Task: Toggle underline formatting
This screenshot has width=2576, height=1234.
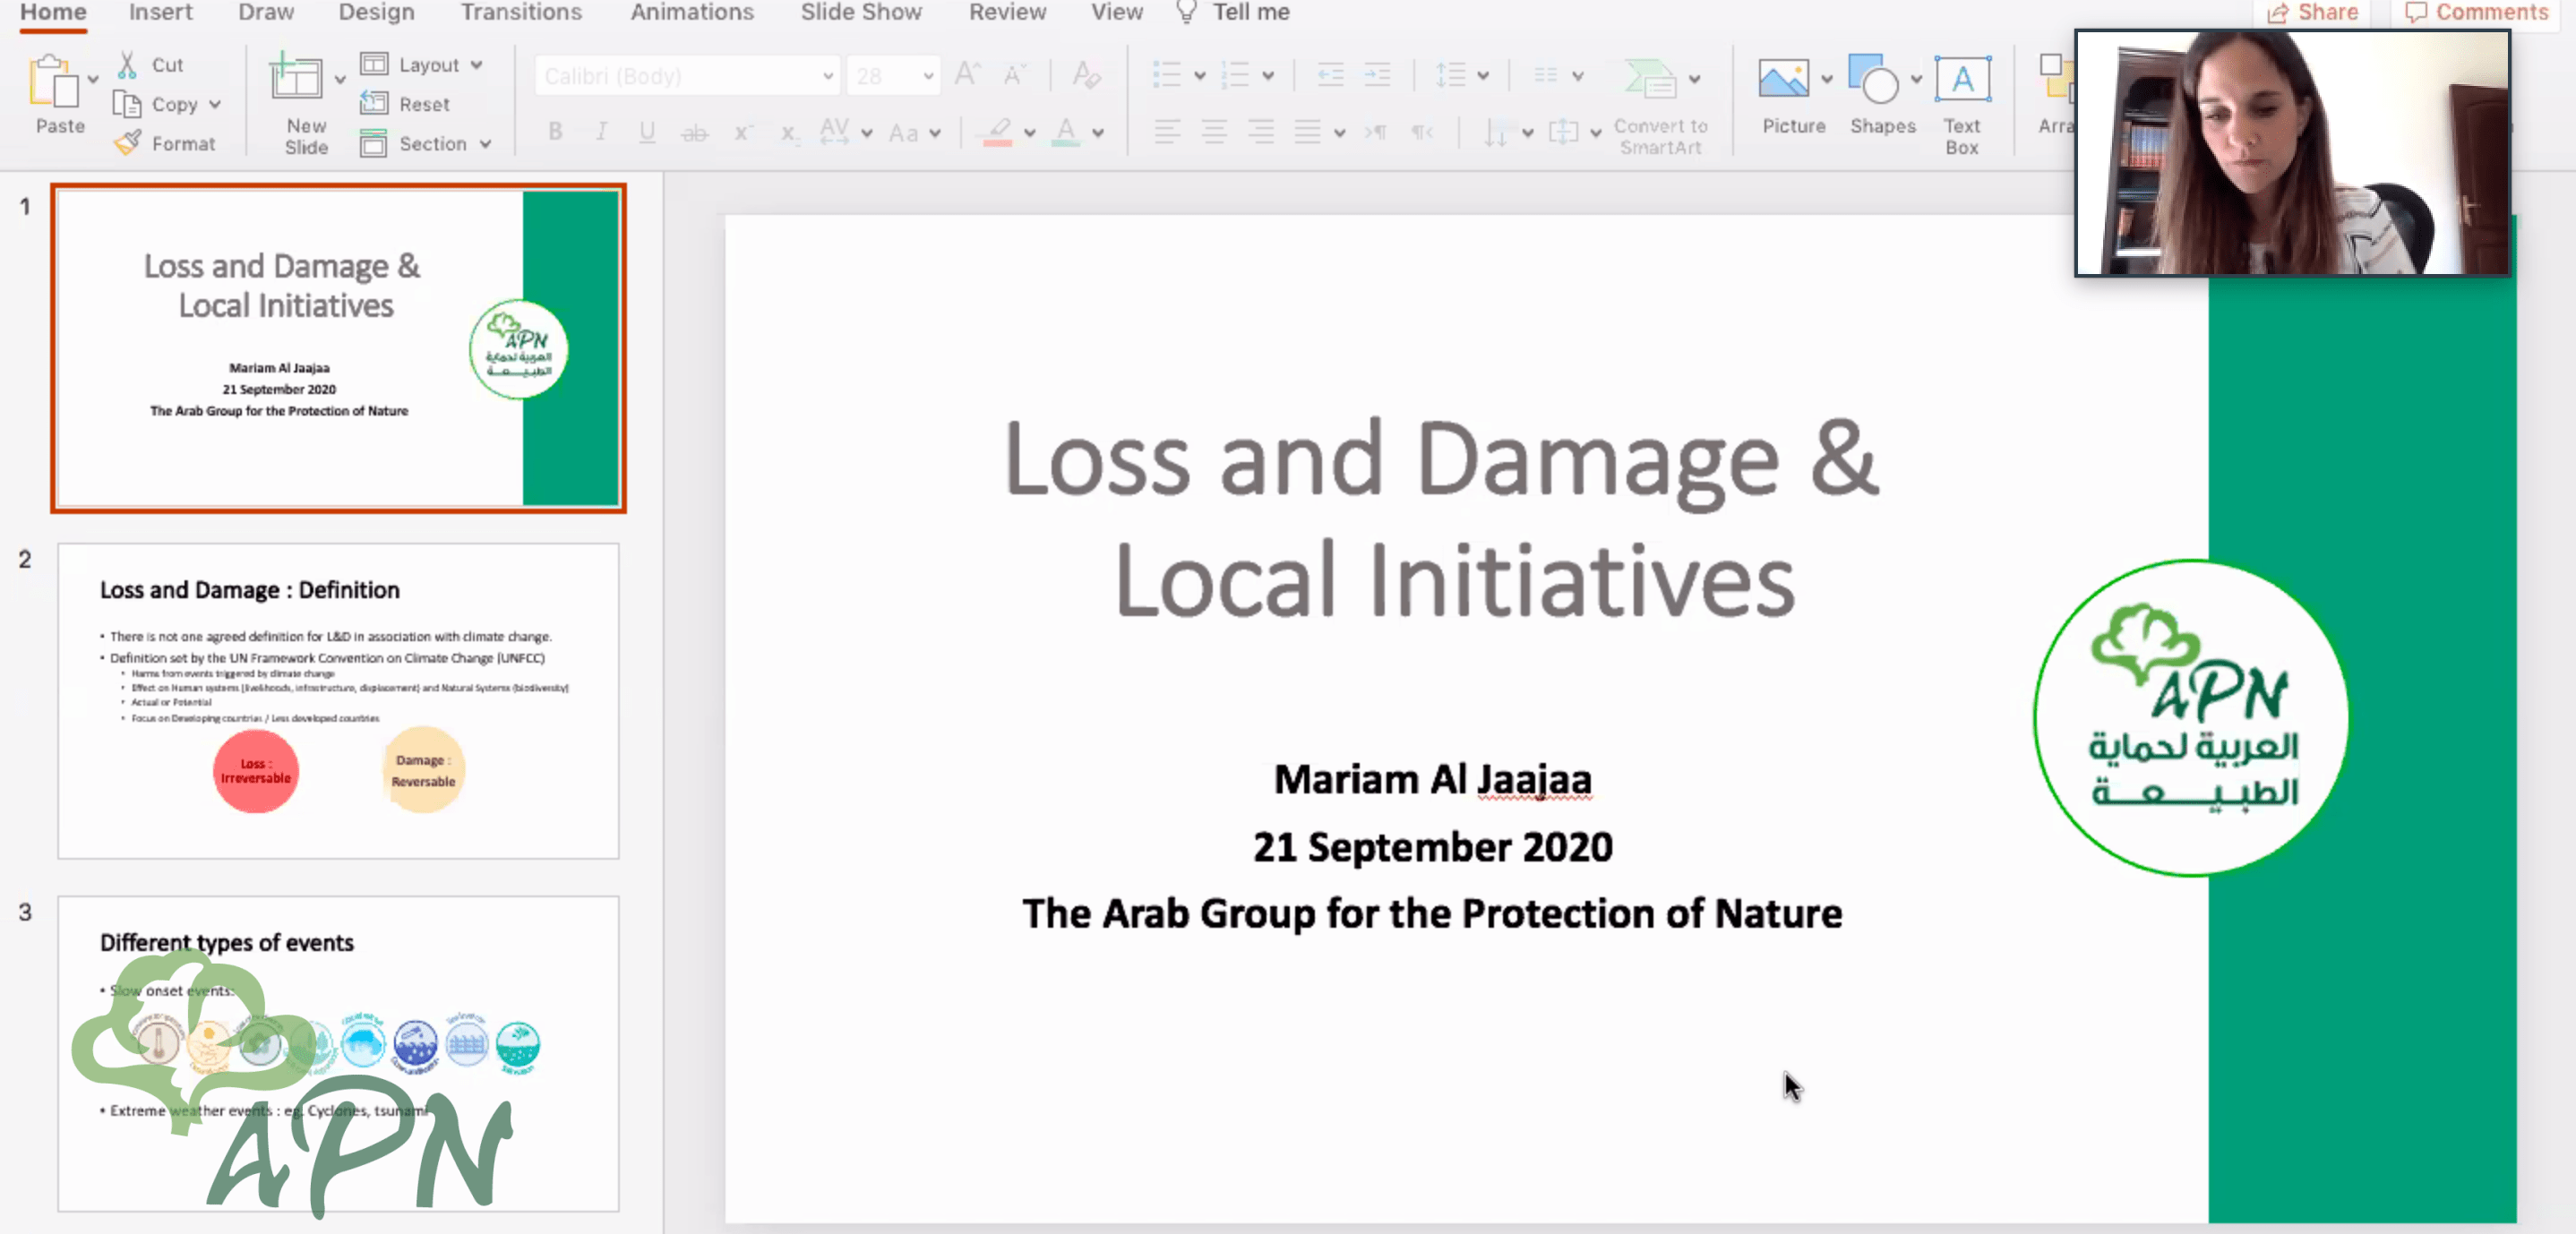Action: click(647, 131)
